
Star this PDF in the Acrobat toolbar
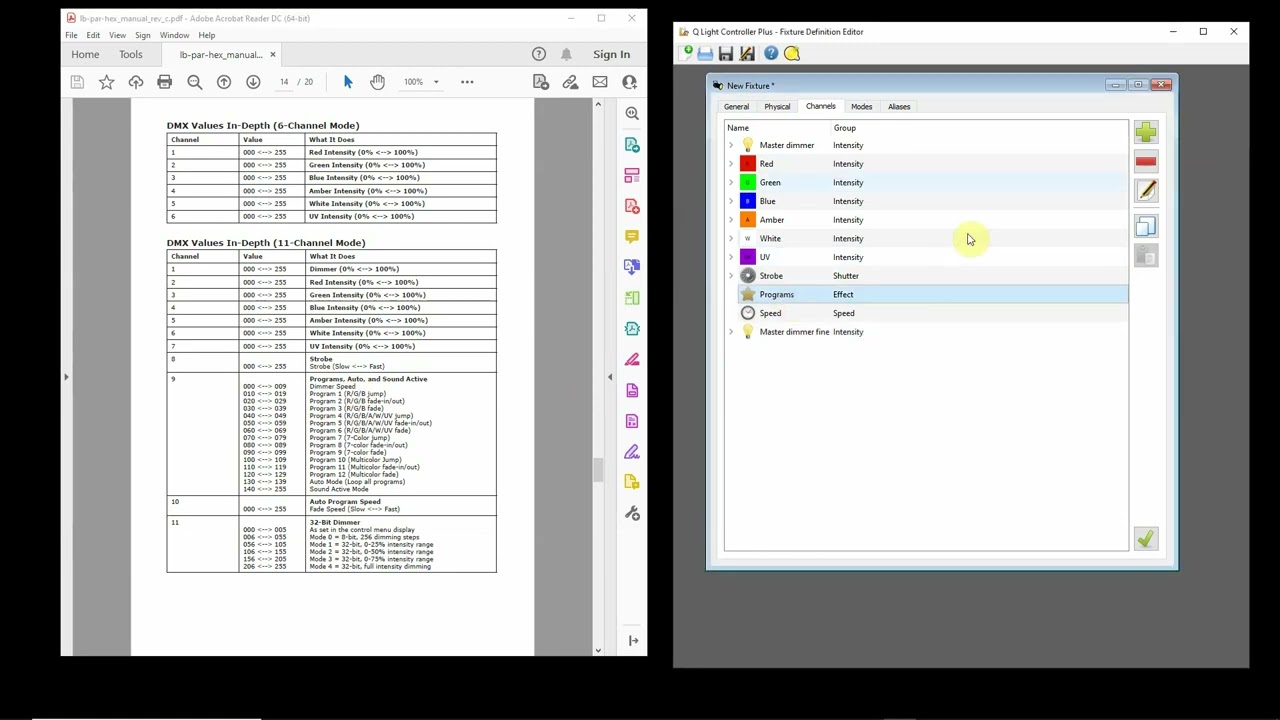pyautogui.click(x=106, y=82)
